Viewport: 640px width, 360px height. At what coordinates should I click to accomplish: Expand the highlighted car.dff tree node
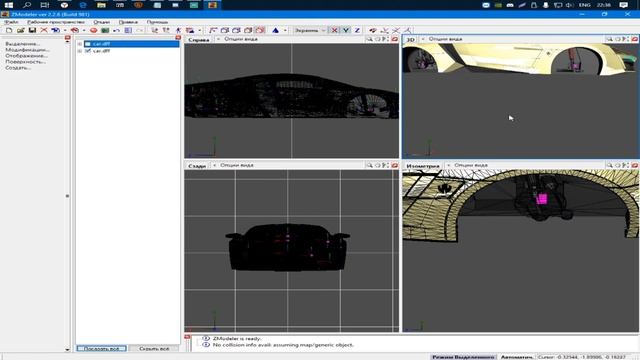coord(80,44)
